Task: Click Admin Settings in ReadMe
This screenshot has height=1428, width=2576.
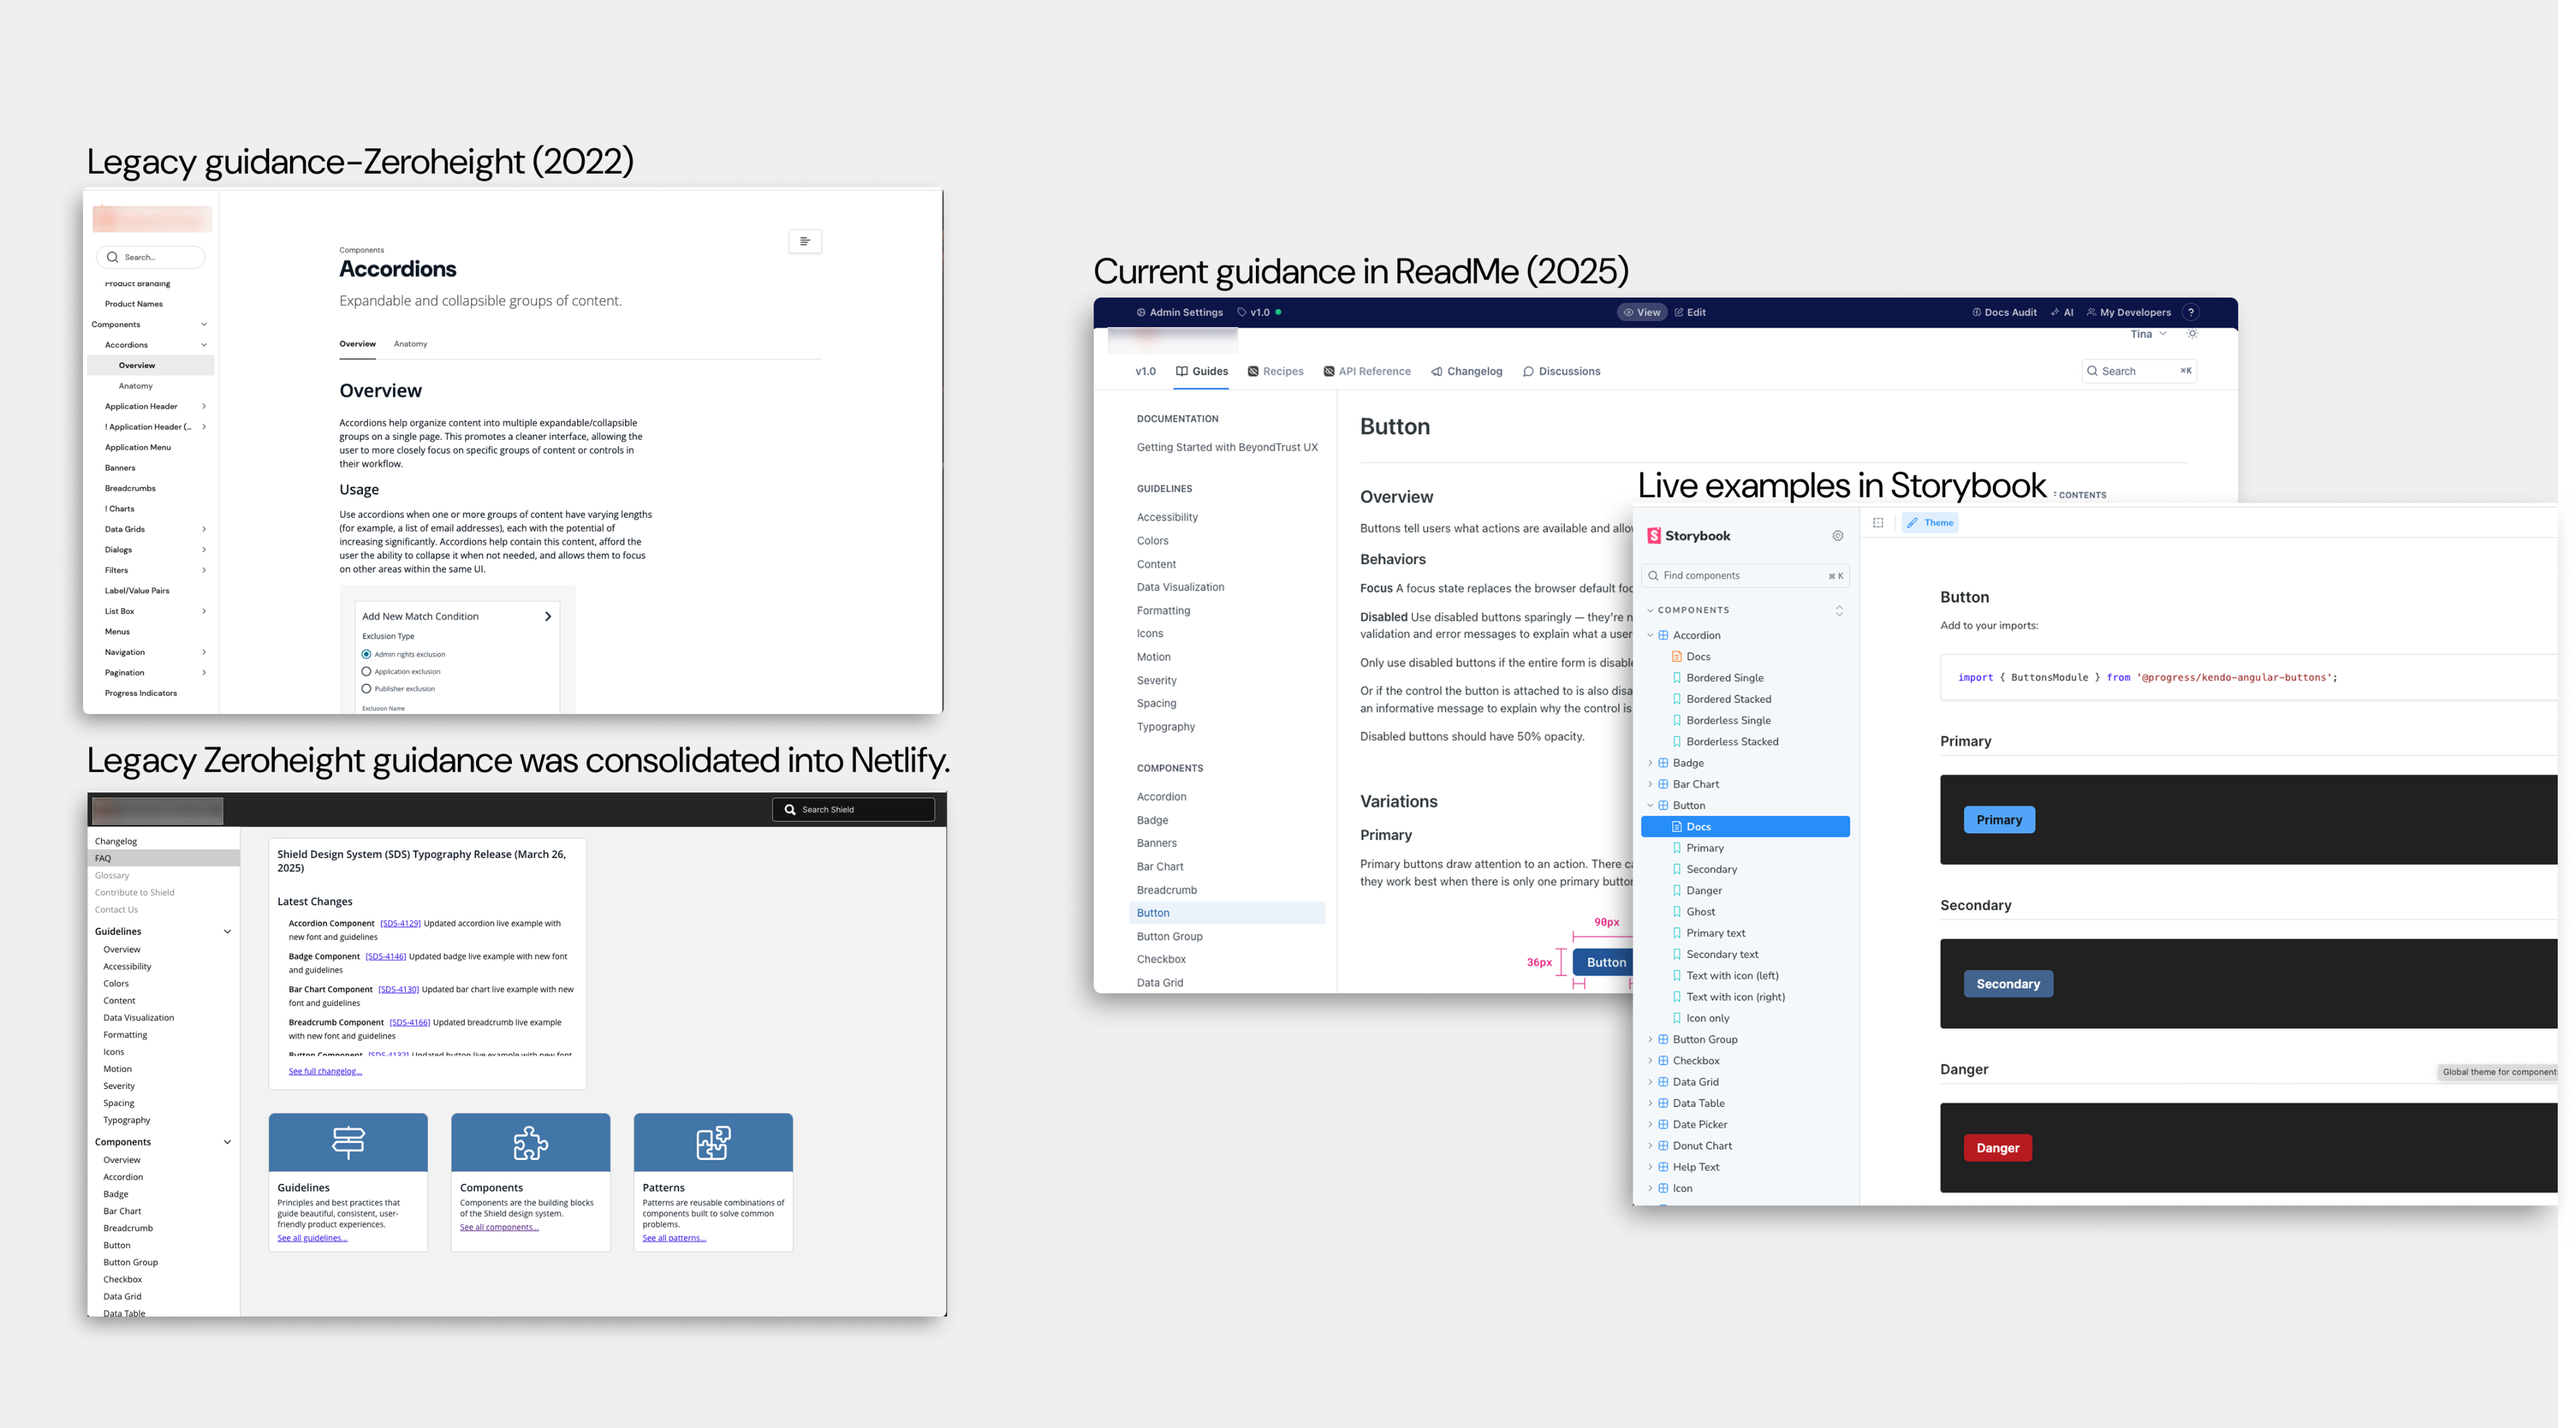Action: point(1180,312)
